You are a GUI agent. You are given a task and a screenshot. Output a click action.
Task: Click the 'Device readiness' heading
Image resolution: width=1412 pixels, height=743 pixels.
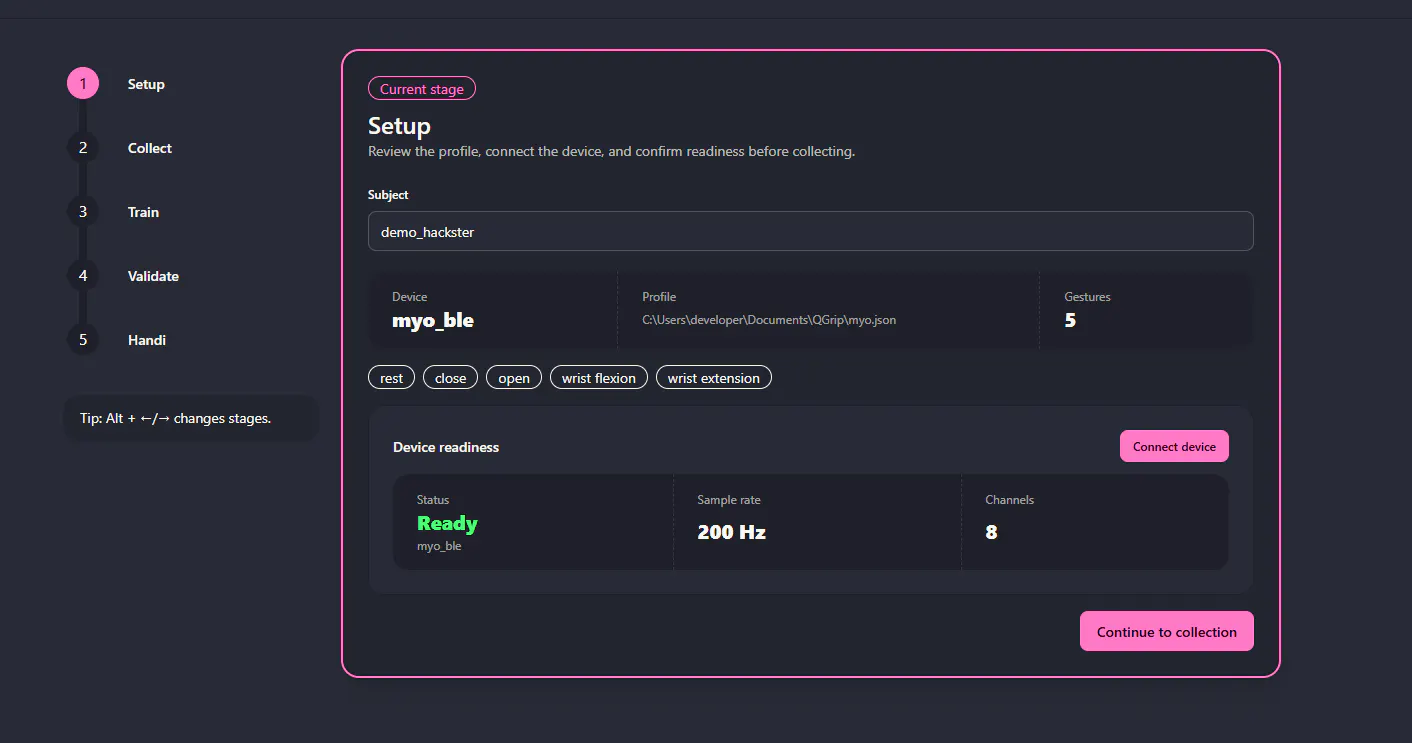pyautogui.click(x=446, y=447)
